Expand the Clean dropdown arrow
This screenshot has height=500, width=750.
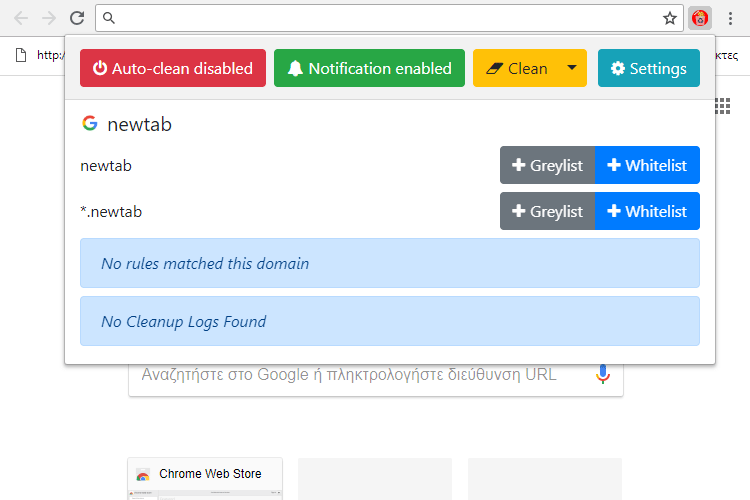pyautogui.click(x=572, y=68)
